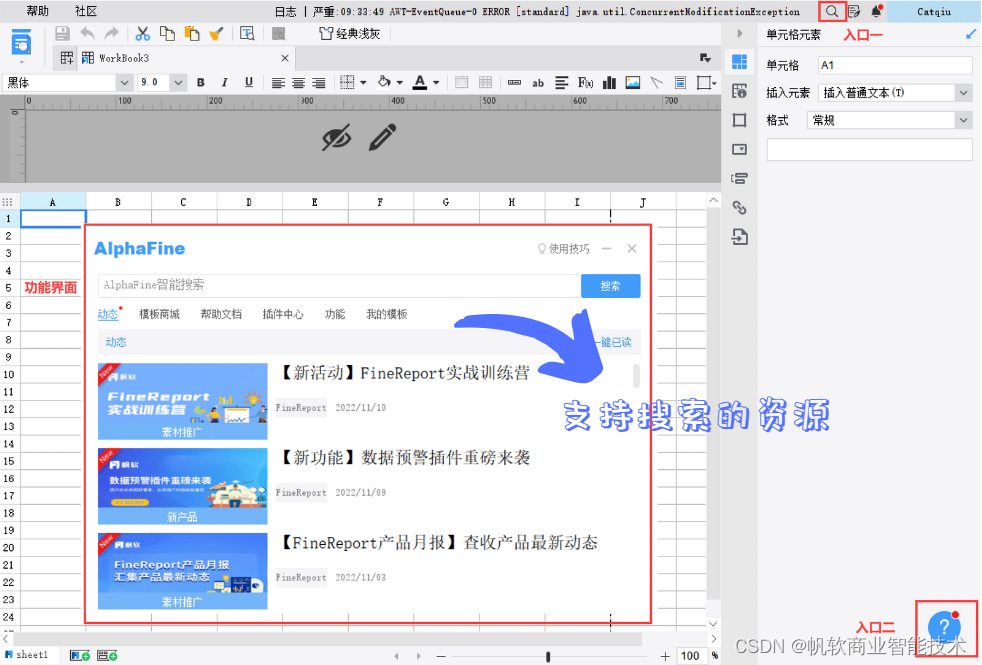Close the WorkBook3 tab
The width and height of the screenshot is (982, 665).
pos(285,58)
